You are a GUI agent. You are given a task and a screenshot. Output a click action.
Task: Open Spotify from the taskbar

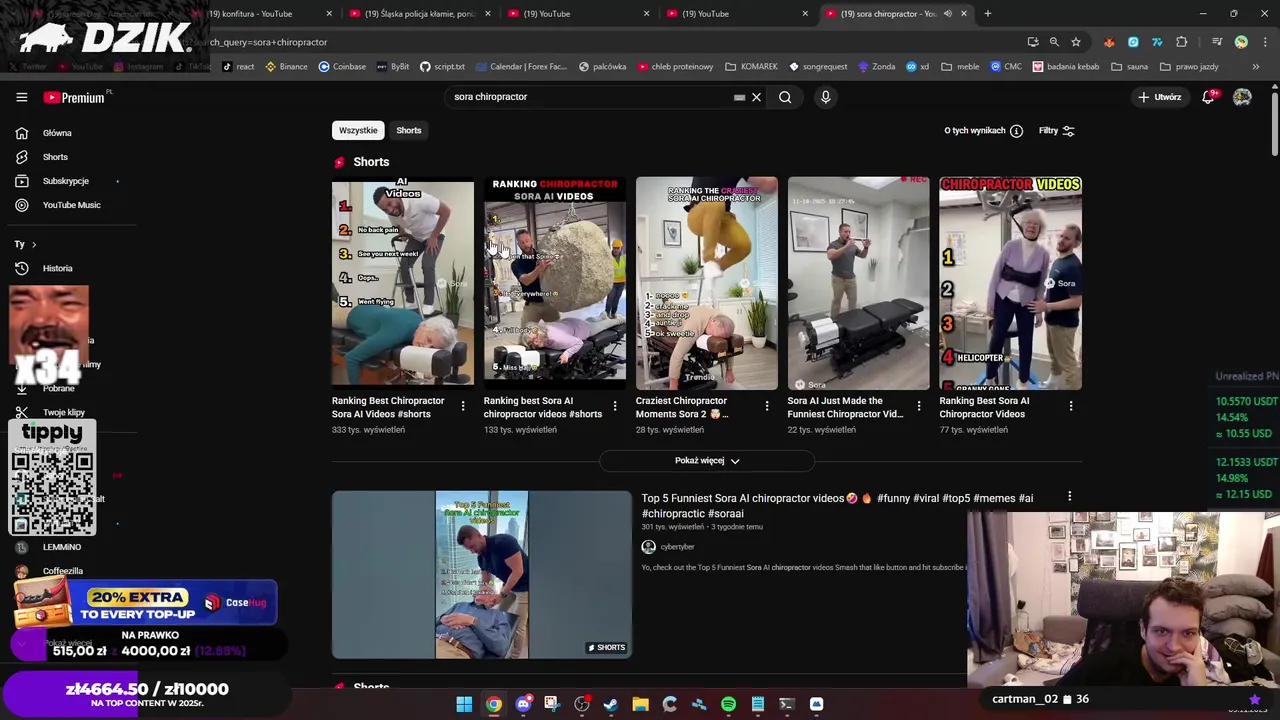728,704
